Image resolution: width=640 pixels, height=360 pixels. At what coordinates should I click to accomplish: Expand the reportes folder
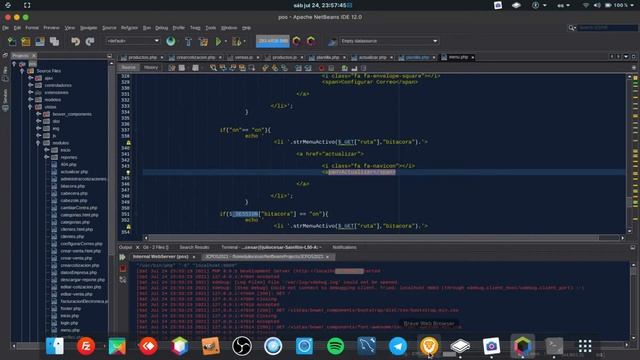tap(47, 157)
